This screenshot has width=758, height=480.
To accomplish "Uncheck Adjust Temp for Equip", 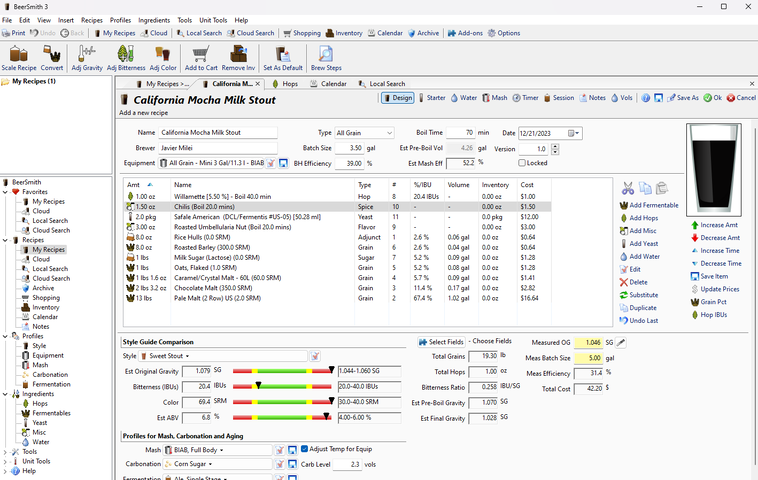I will click(304, 449).
